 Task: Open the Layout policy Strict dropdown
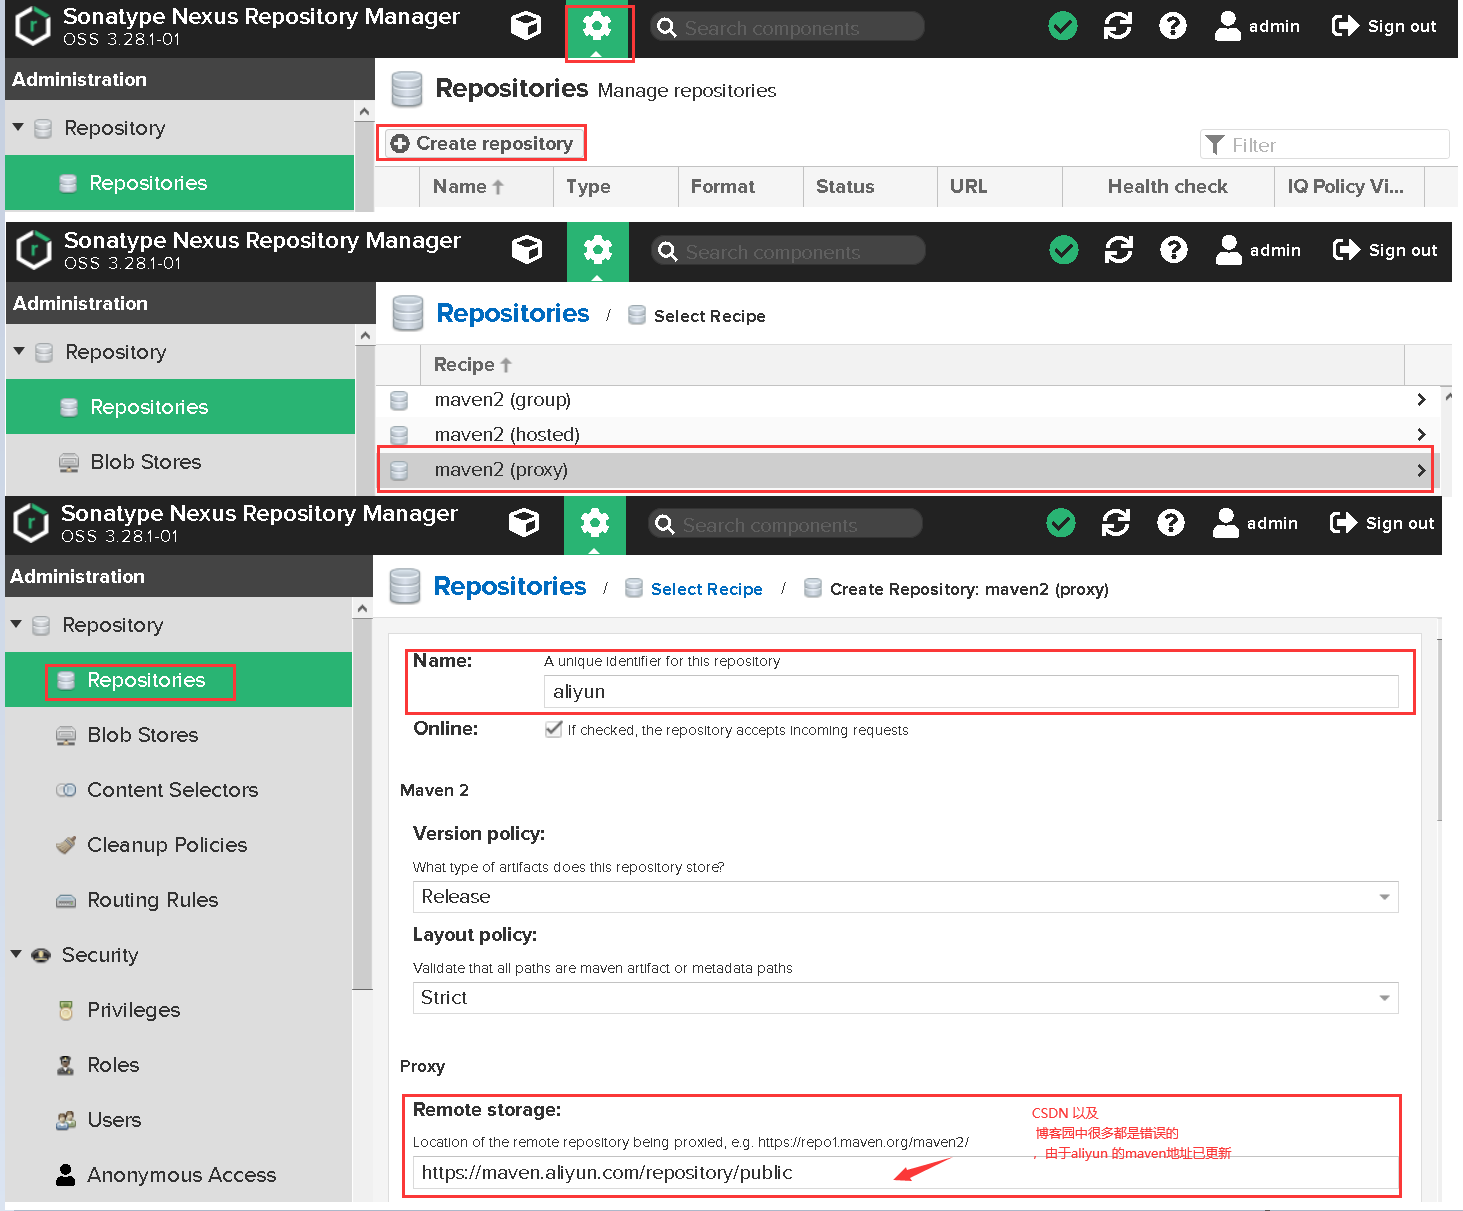coord(905,998)
